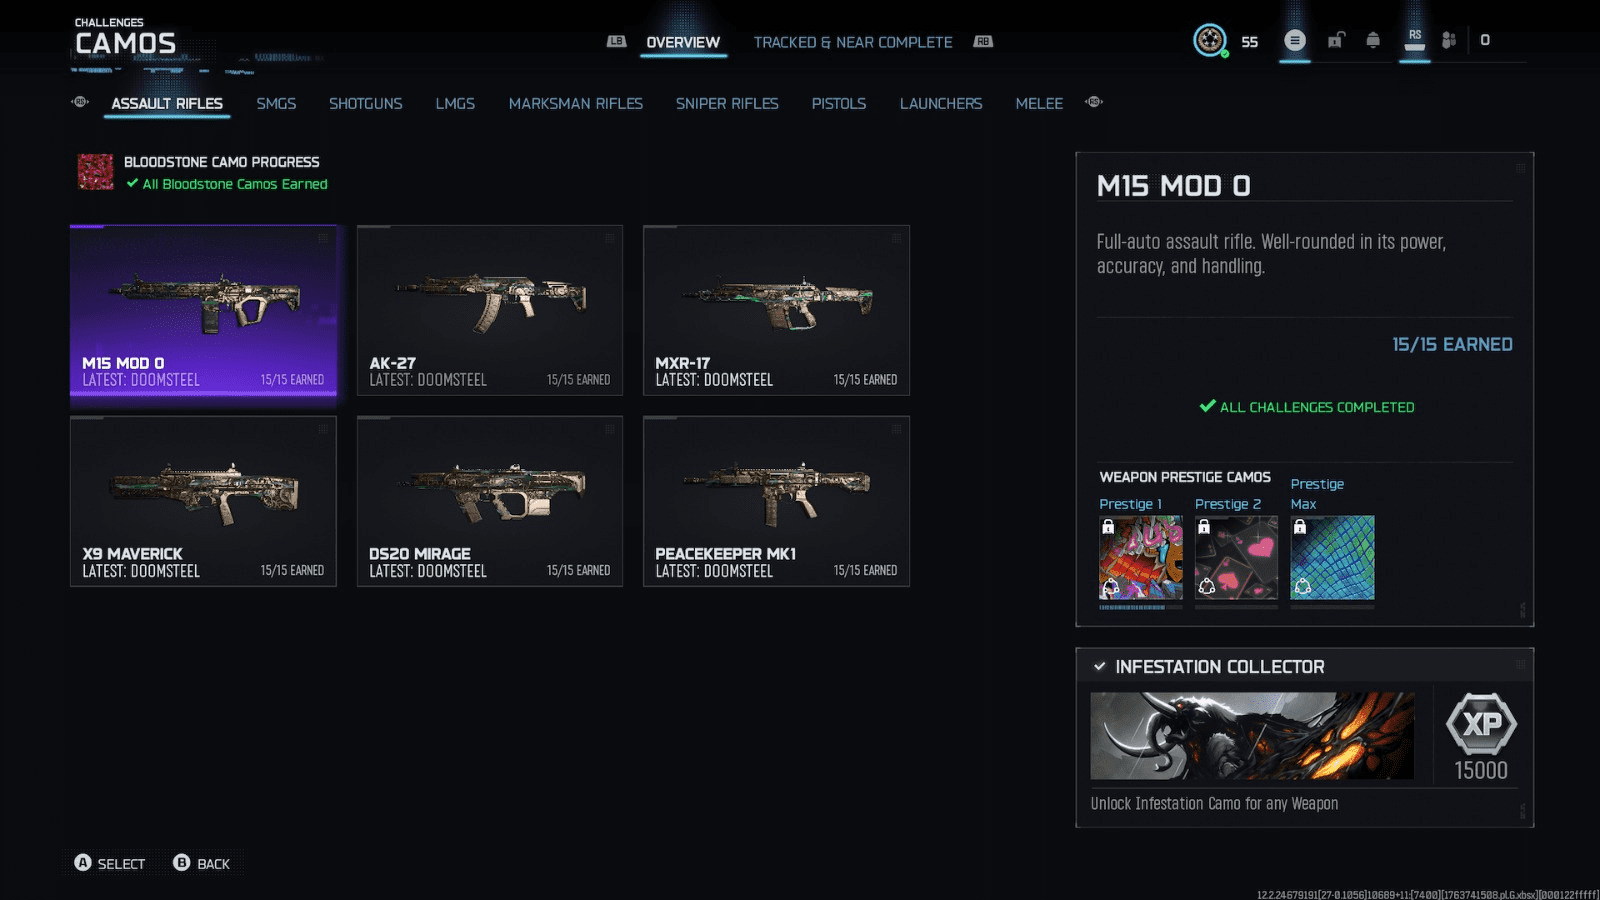Select the AK-27 weapon card
The height and width of the screenshot is (900, 1600).
click(490, 310)
